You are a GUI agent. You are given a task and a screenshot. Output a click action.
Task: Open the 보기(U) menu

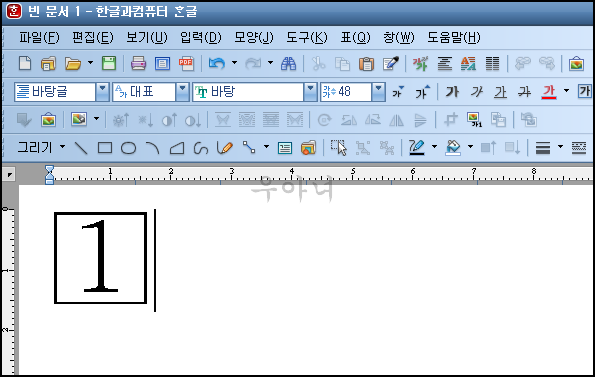click(146, 37)
